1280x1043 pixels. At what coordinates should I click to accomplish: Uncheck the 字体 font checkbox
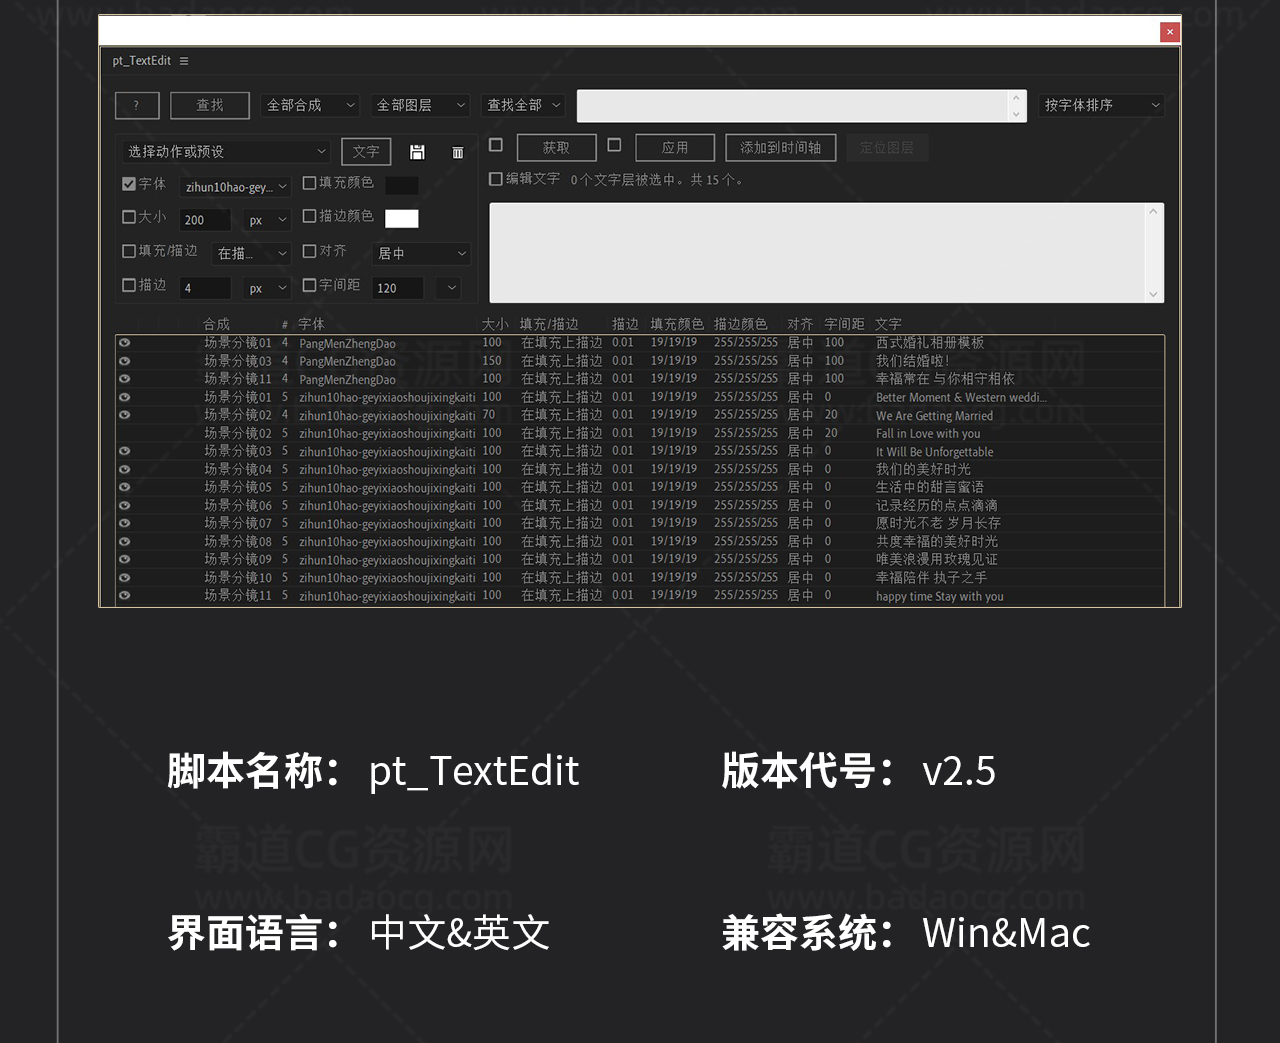click(129, 184)
